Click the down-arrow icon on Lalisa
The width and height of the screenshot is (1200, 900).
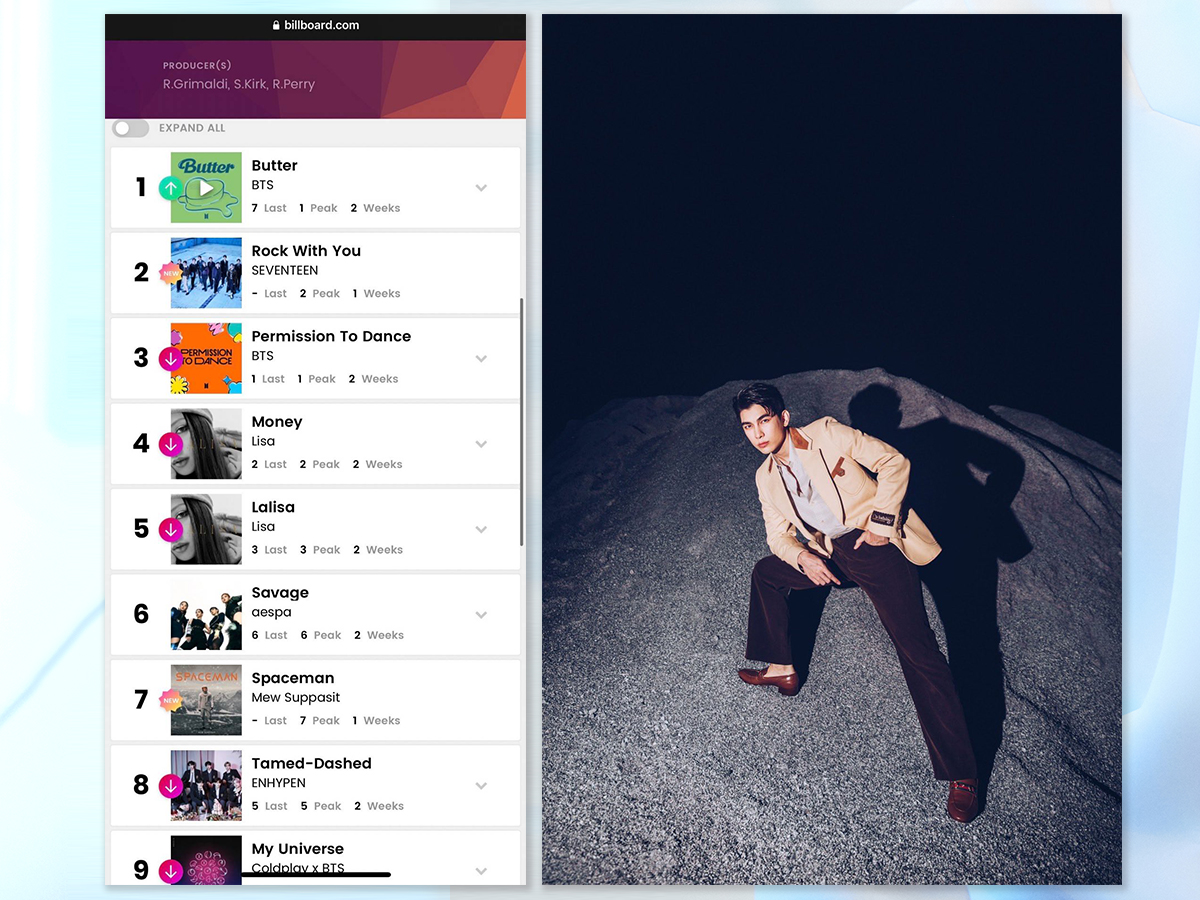coord(171,529)
